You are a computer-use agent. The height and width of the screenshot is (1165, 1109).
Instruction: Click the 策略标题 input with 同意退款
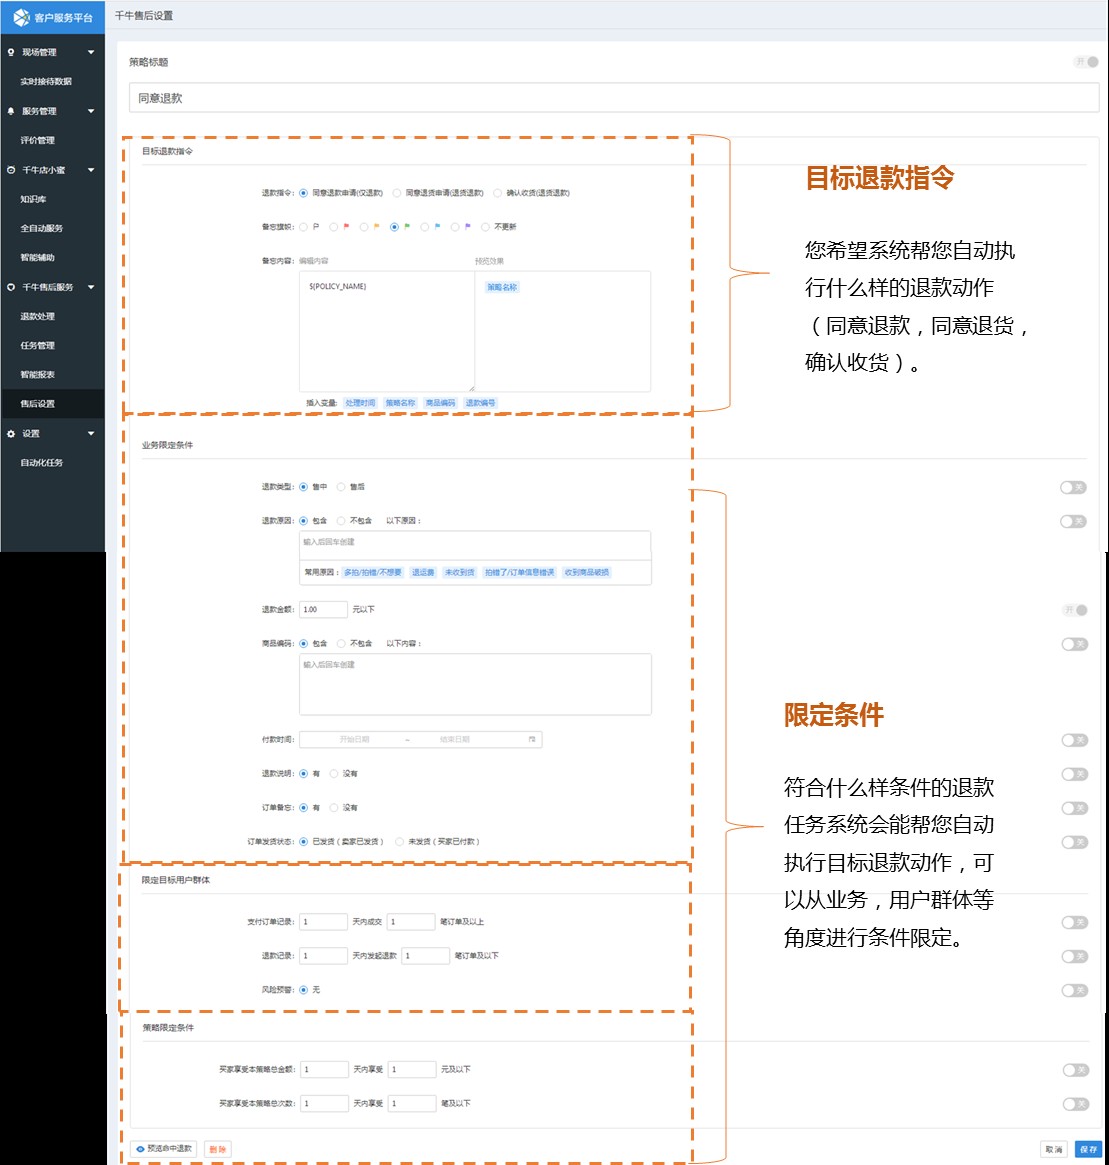pyautogui.click(x=614, y=98)
